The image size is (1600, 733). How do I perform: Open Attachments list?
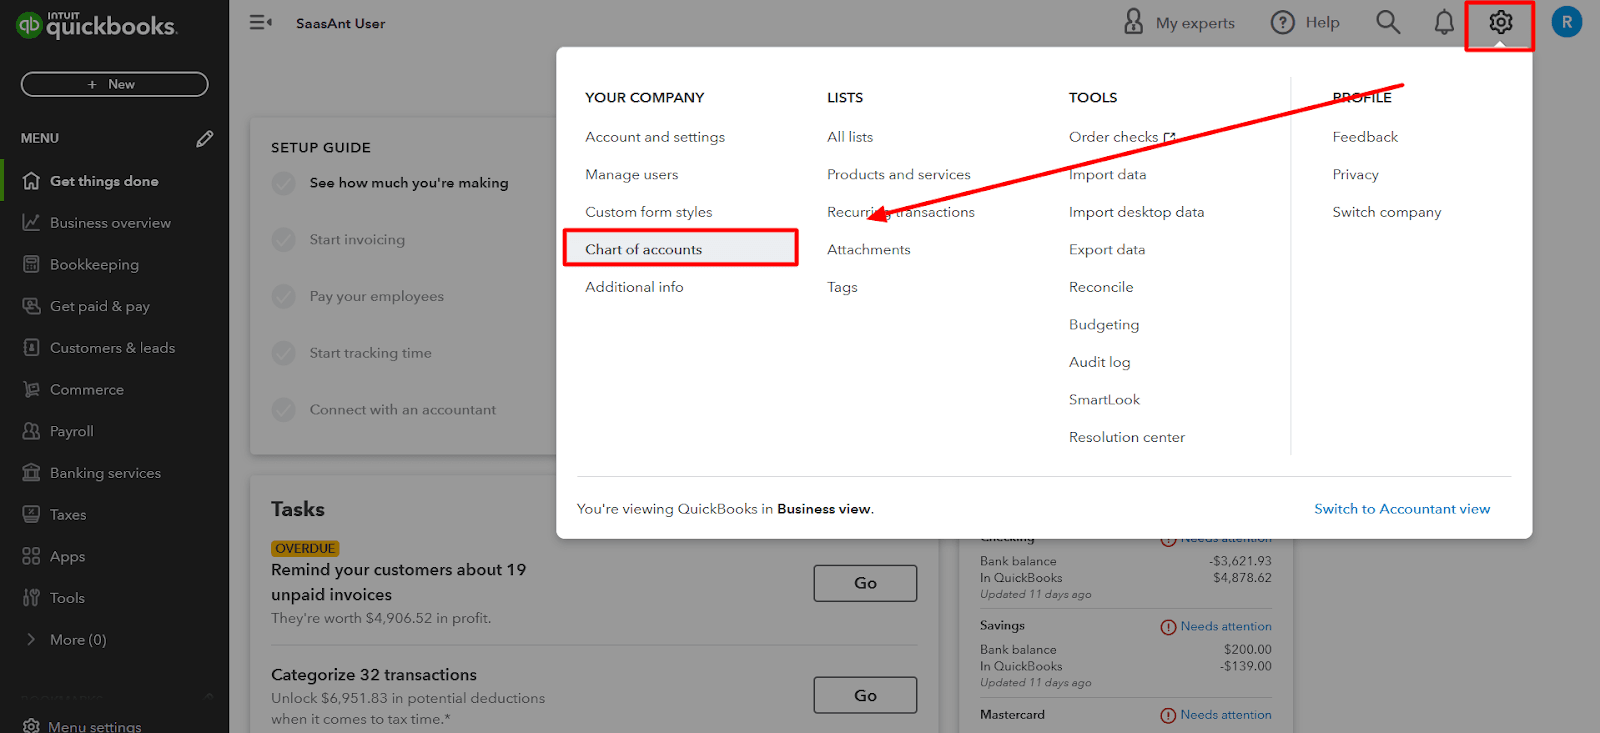pyautogui.click(x=869, y=249)
